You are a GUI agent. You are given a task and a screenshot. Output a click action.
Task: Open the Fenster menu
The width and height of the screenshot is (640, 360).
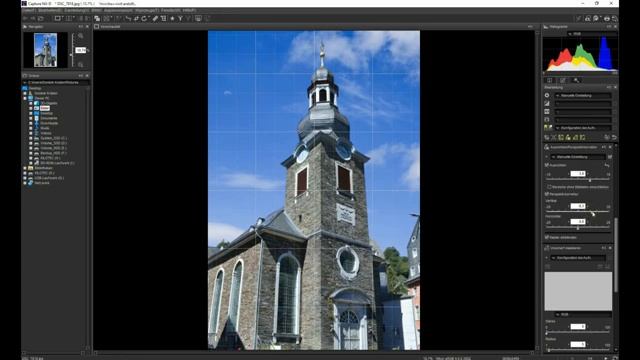171,10
